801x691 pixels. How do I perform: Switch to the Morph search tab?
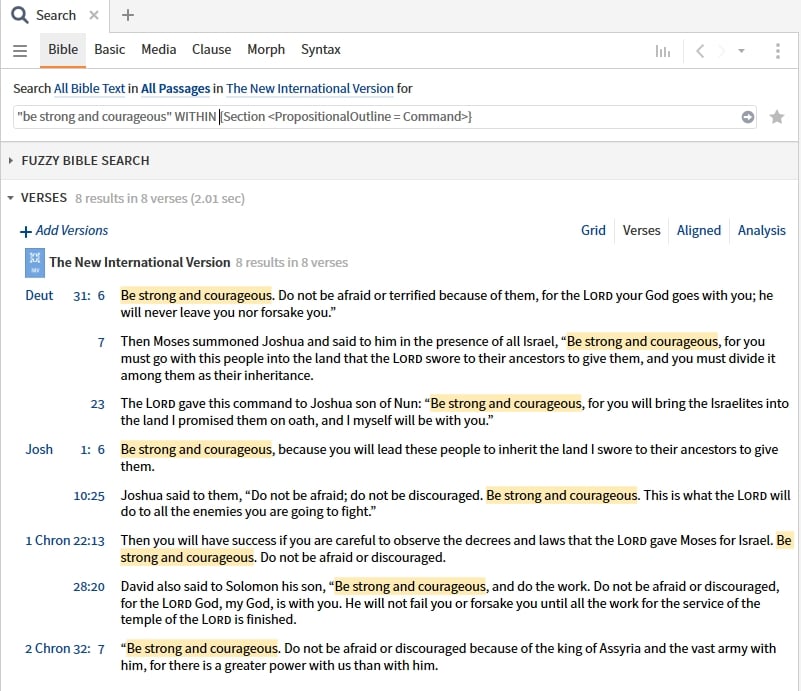pyautogui.click(x=266, y=50)
